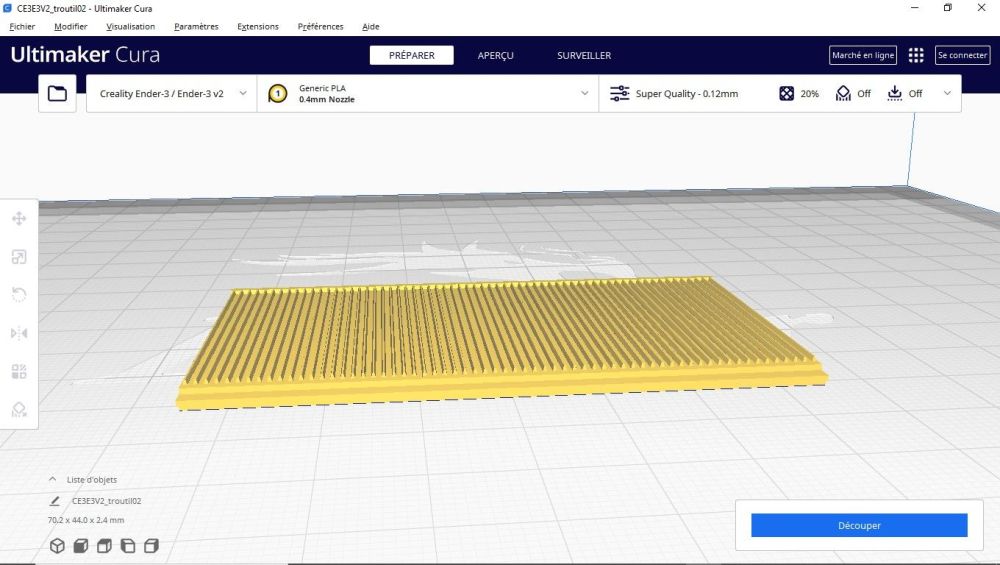Switch to the APERÇU tab
Image resolution: width=1000 pixels, height=565 pixels.
pyautogui.click(x=496, y=55)
